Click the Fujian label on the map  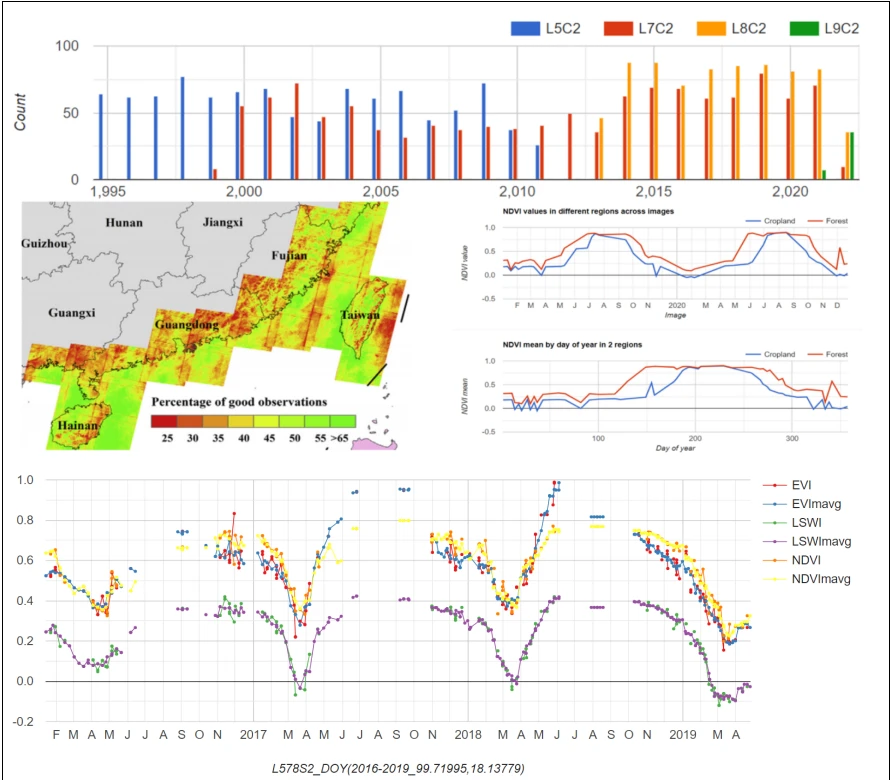pyautogui.click(x=289, y=256)
